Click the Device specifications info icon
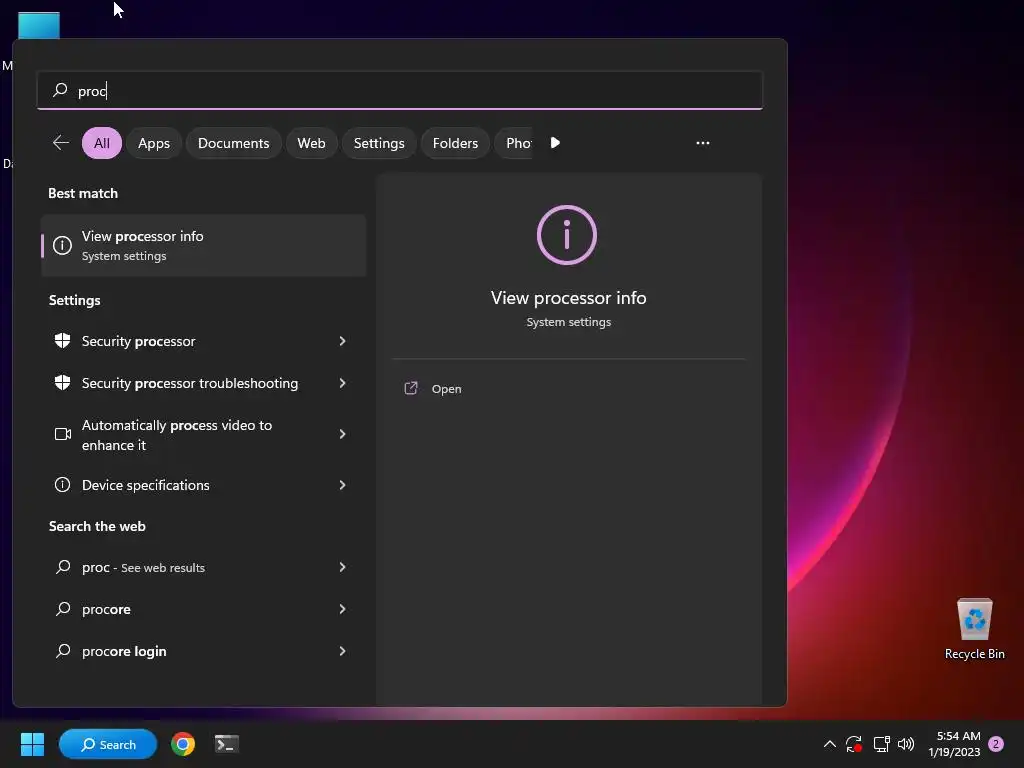Image resolution: width=1024 pixels, height=768 pixels. (x=63, y=485)
